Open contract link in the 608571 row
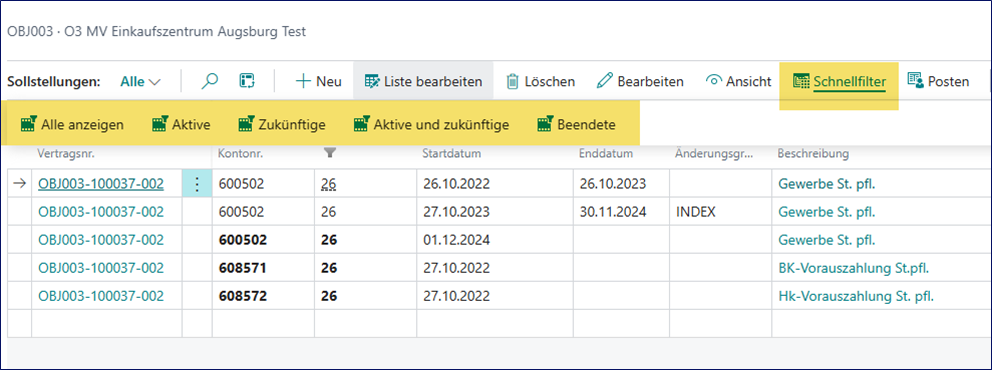Viewport: 992px width, 370px height. pyautogui.click(x=101, y=268)
